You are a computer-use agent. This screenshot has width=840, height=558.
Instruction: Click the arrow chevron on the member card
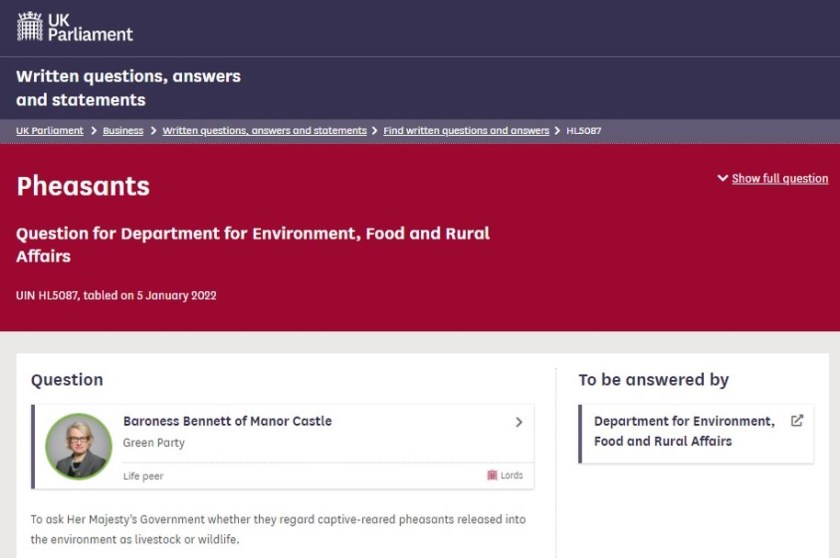point(518,422)
